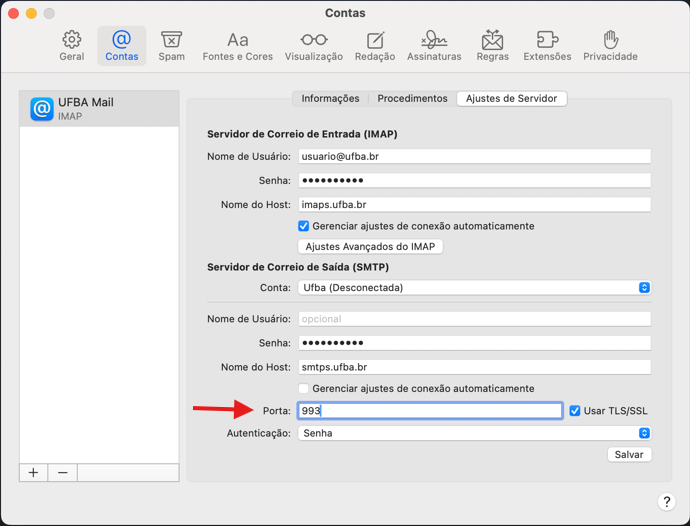Screen dimensions: 690x526
Task: Open the Geral preferences pane
Action: pyautogui.click(x=72, y=46)
